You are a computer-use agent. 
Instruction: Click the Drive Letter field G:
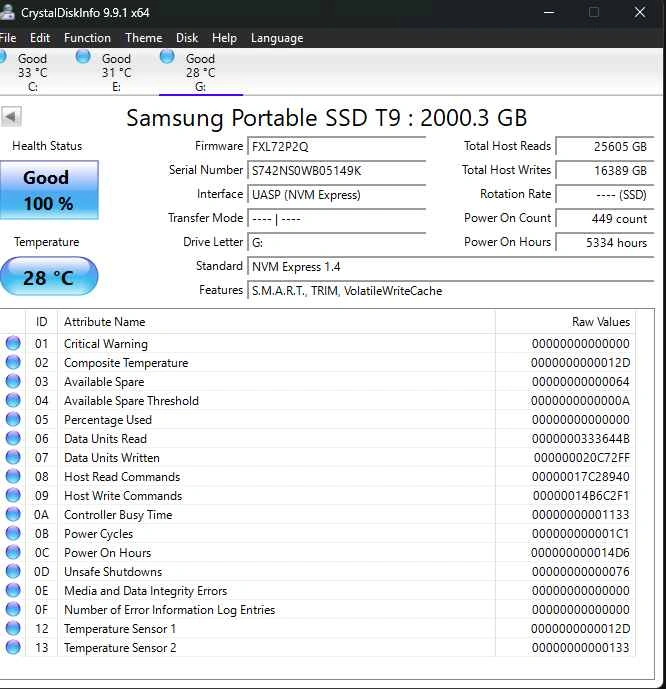337,243
